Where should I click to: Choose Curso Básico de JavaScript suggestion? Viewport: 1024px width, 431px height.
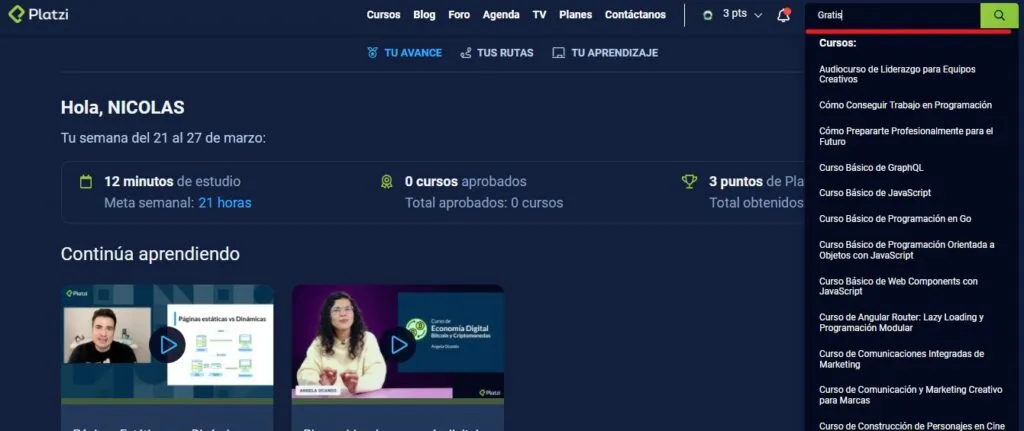tap(875, 193)
